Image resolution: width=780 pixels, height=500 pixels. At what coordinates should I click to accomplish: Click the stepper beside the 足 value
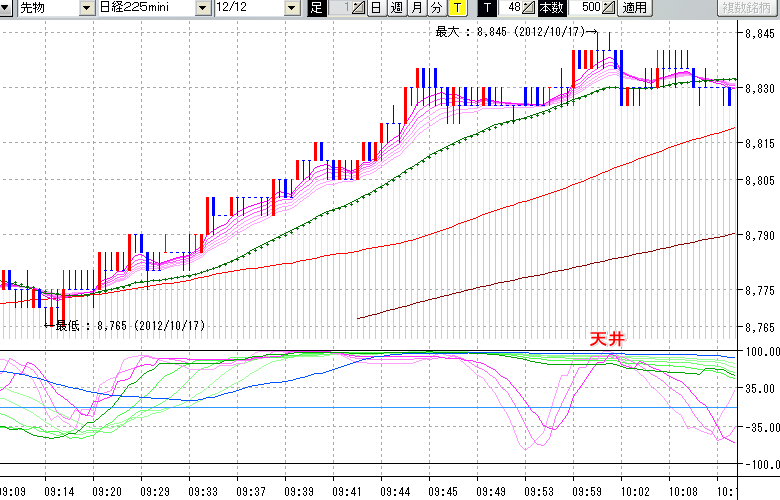point(360,8)
